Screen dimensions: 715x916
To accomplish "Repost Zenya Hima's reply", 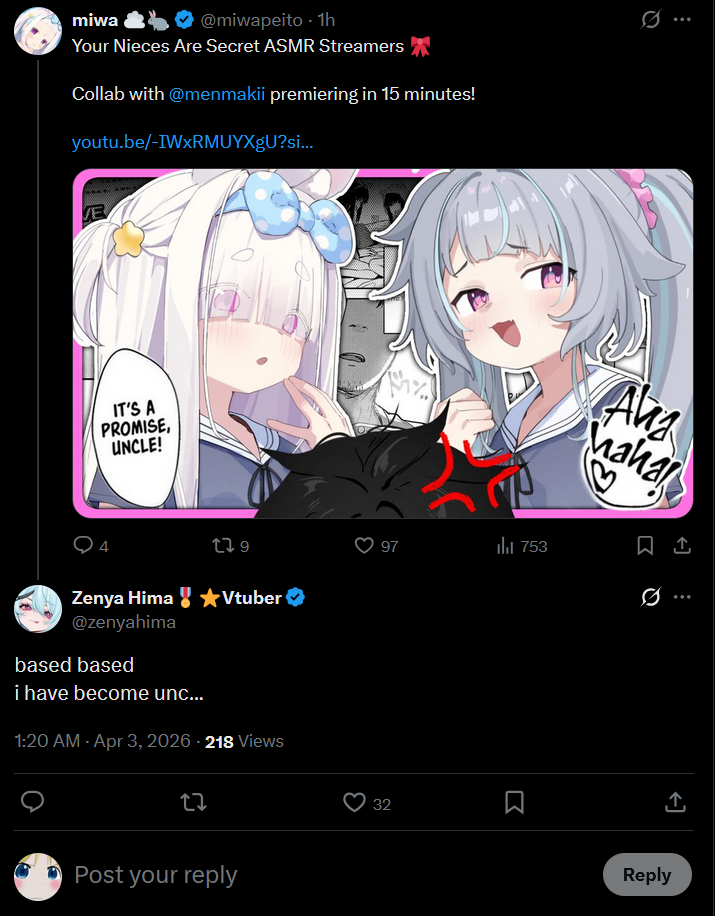I will [x=193, y=802].
